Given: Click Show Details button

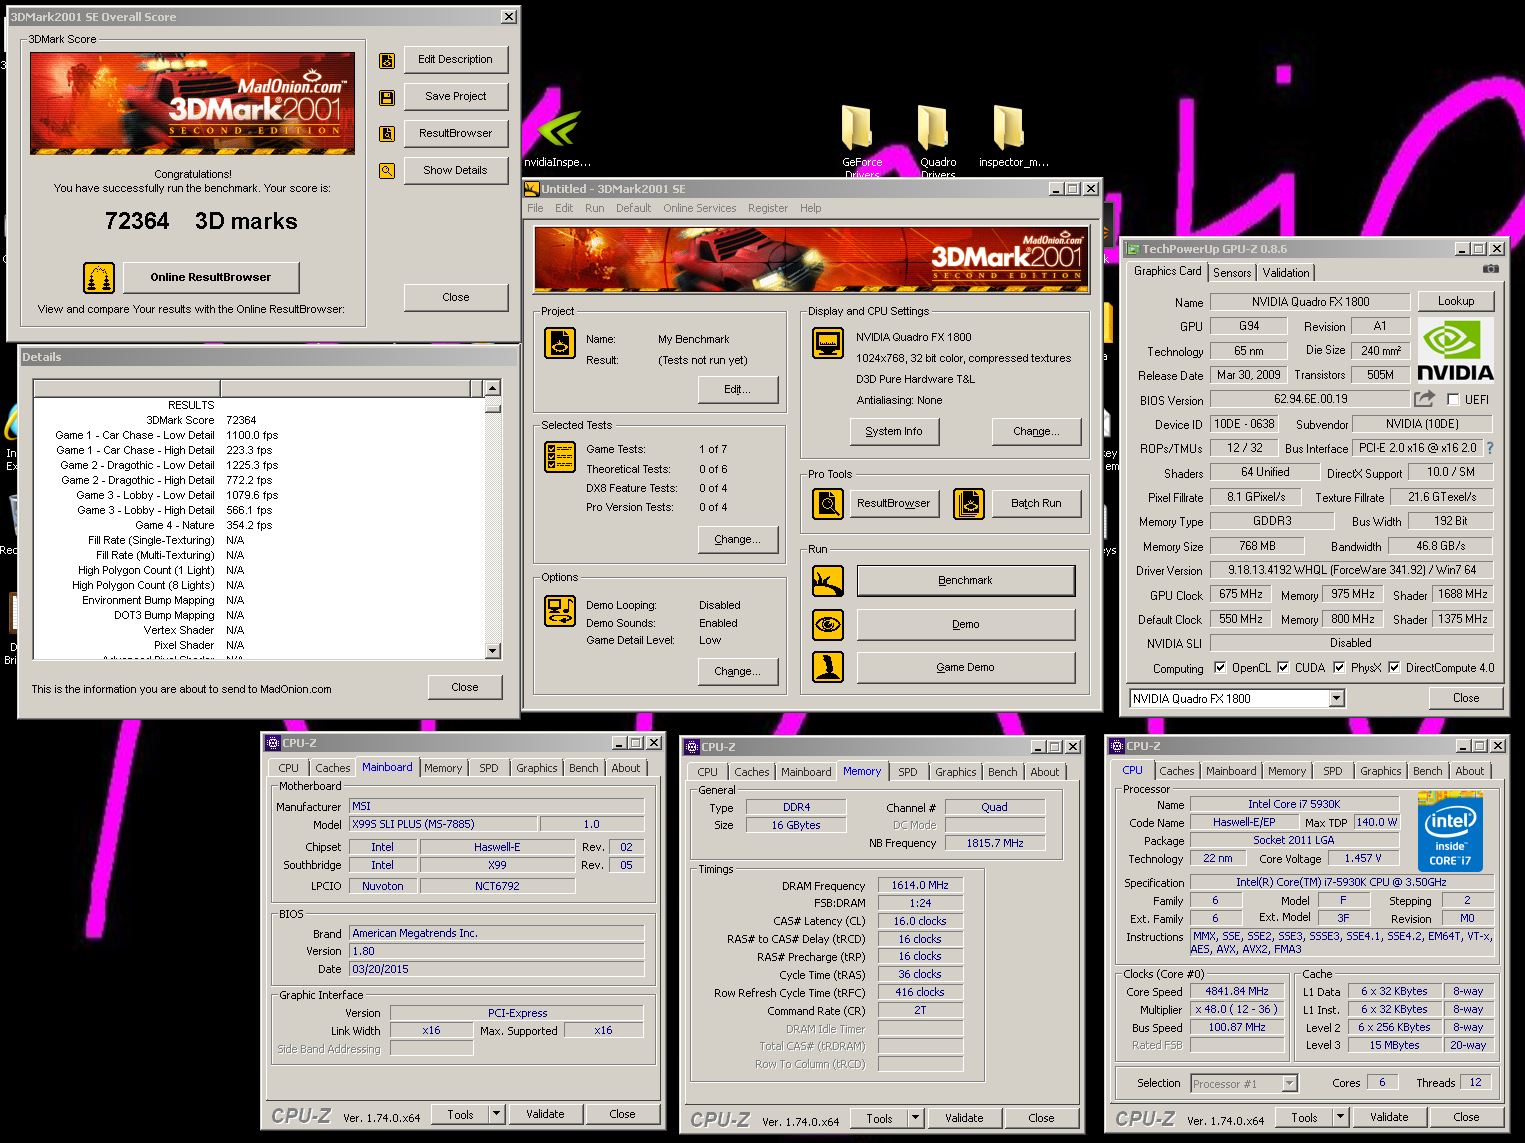Looking at the screenshot, I should [456, 170].
